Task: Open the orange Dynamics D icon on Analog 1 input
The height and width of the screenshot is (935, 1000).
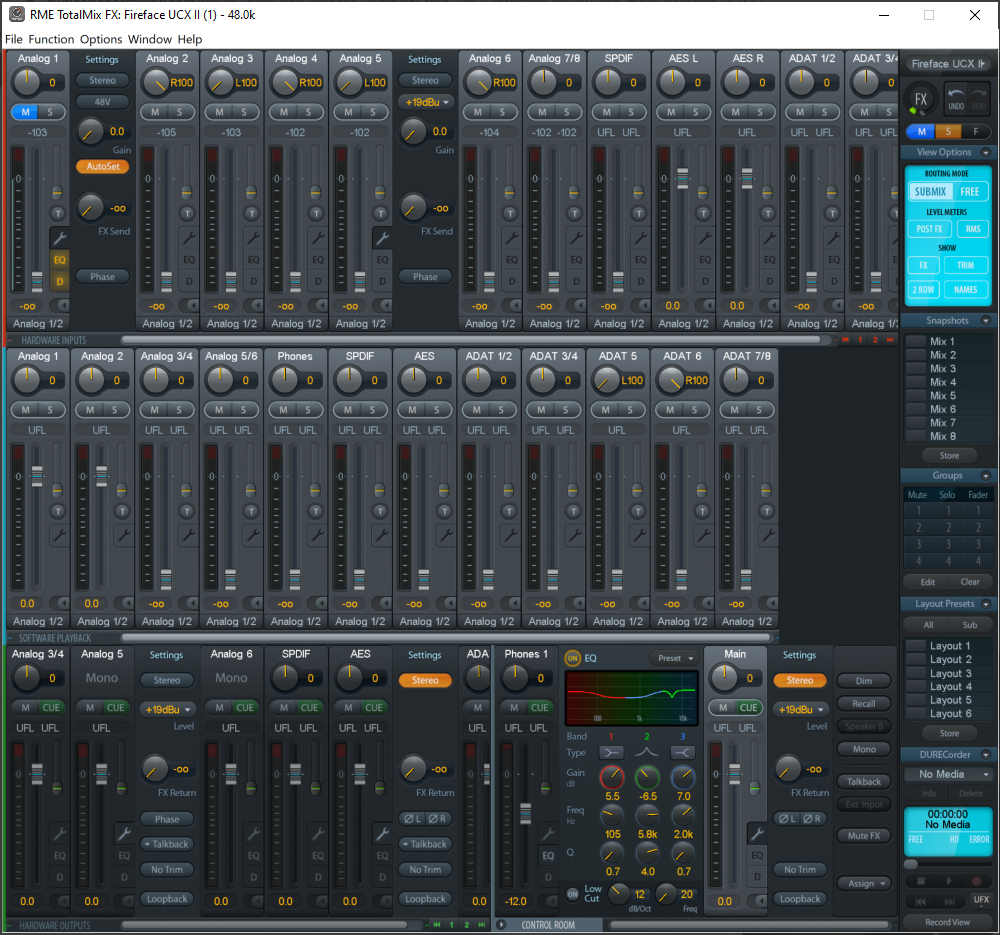Action: click(60, 281)
